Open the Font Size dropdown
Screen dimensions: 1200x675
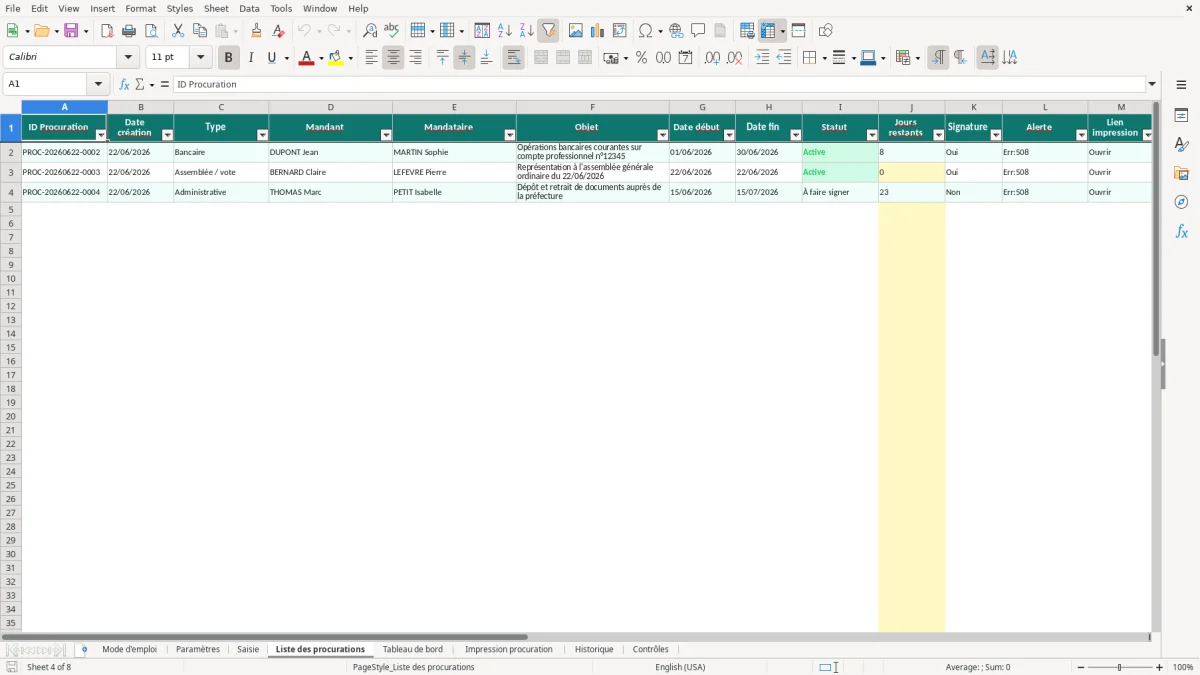200,58
